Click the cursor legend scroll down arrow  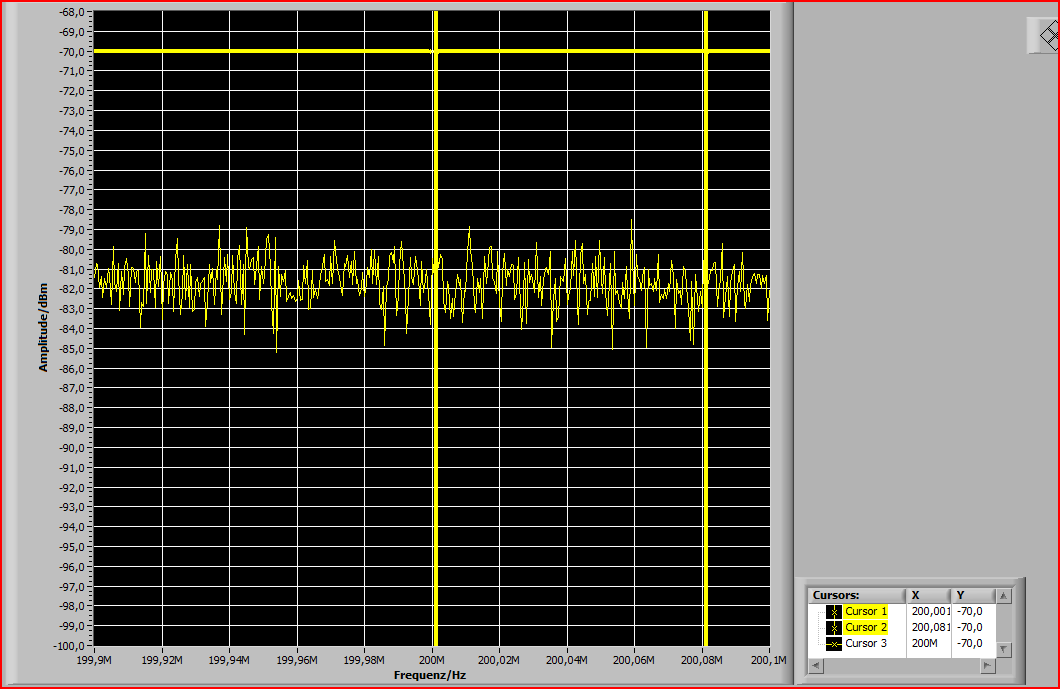pyautogui.click(x=1004, y=650)
